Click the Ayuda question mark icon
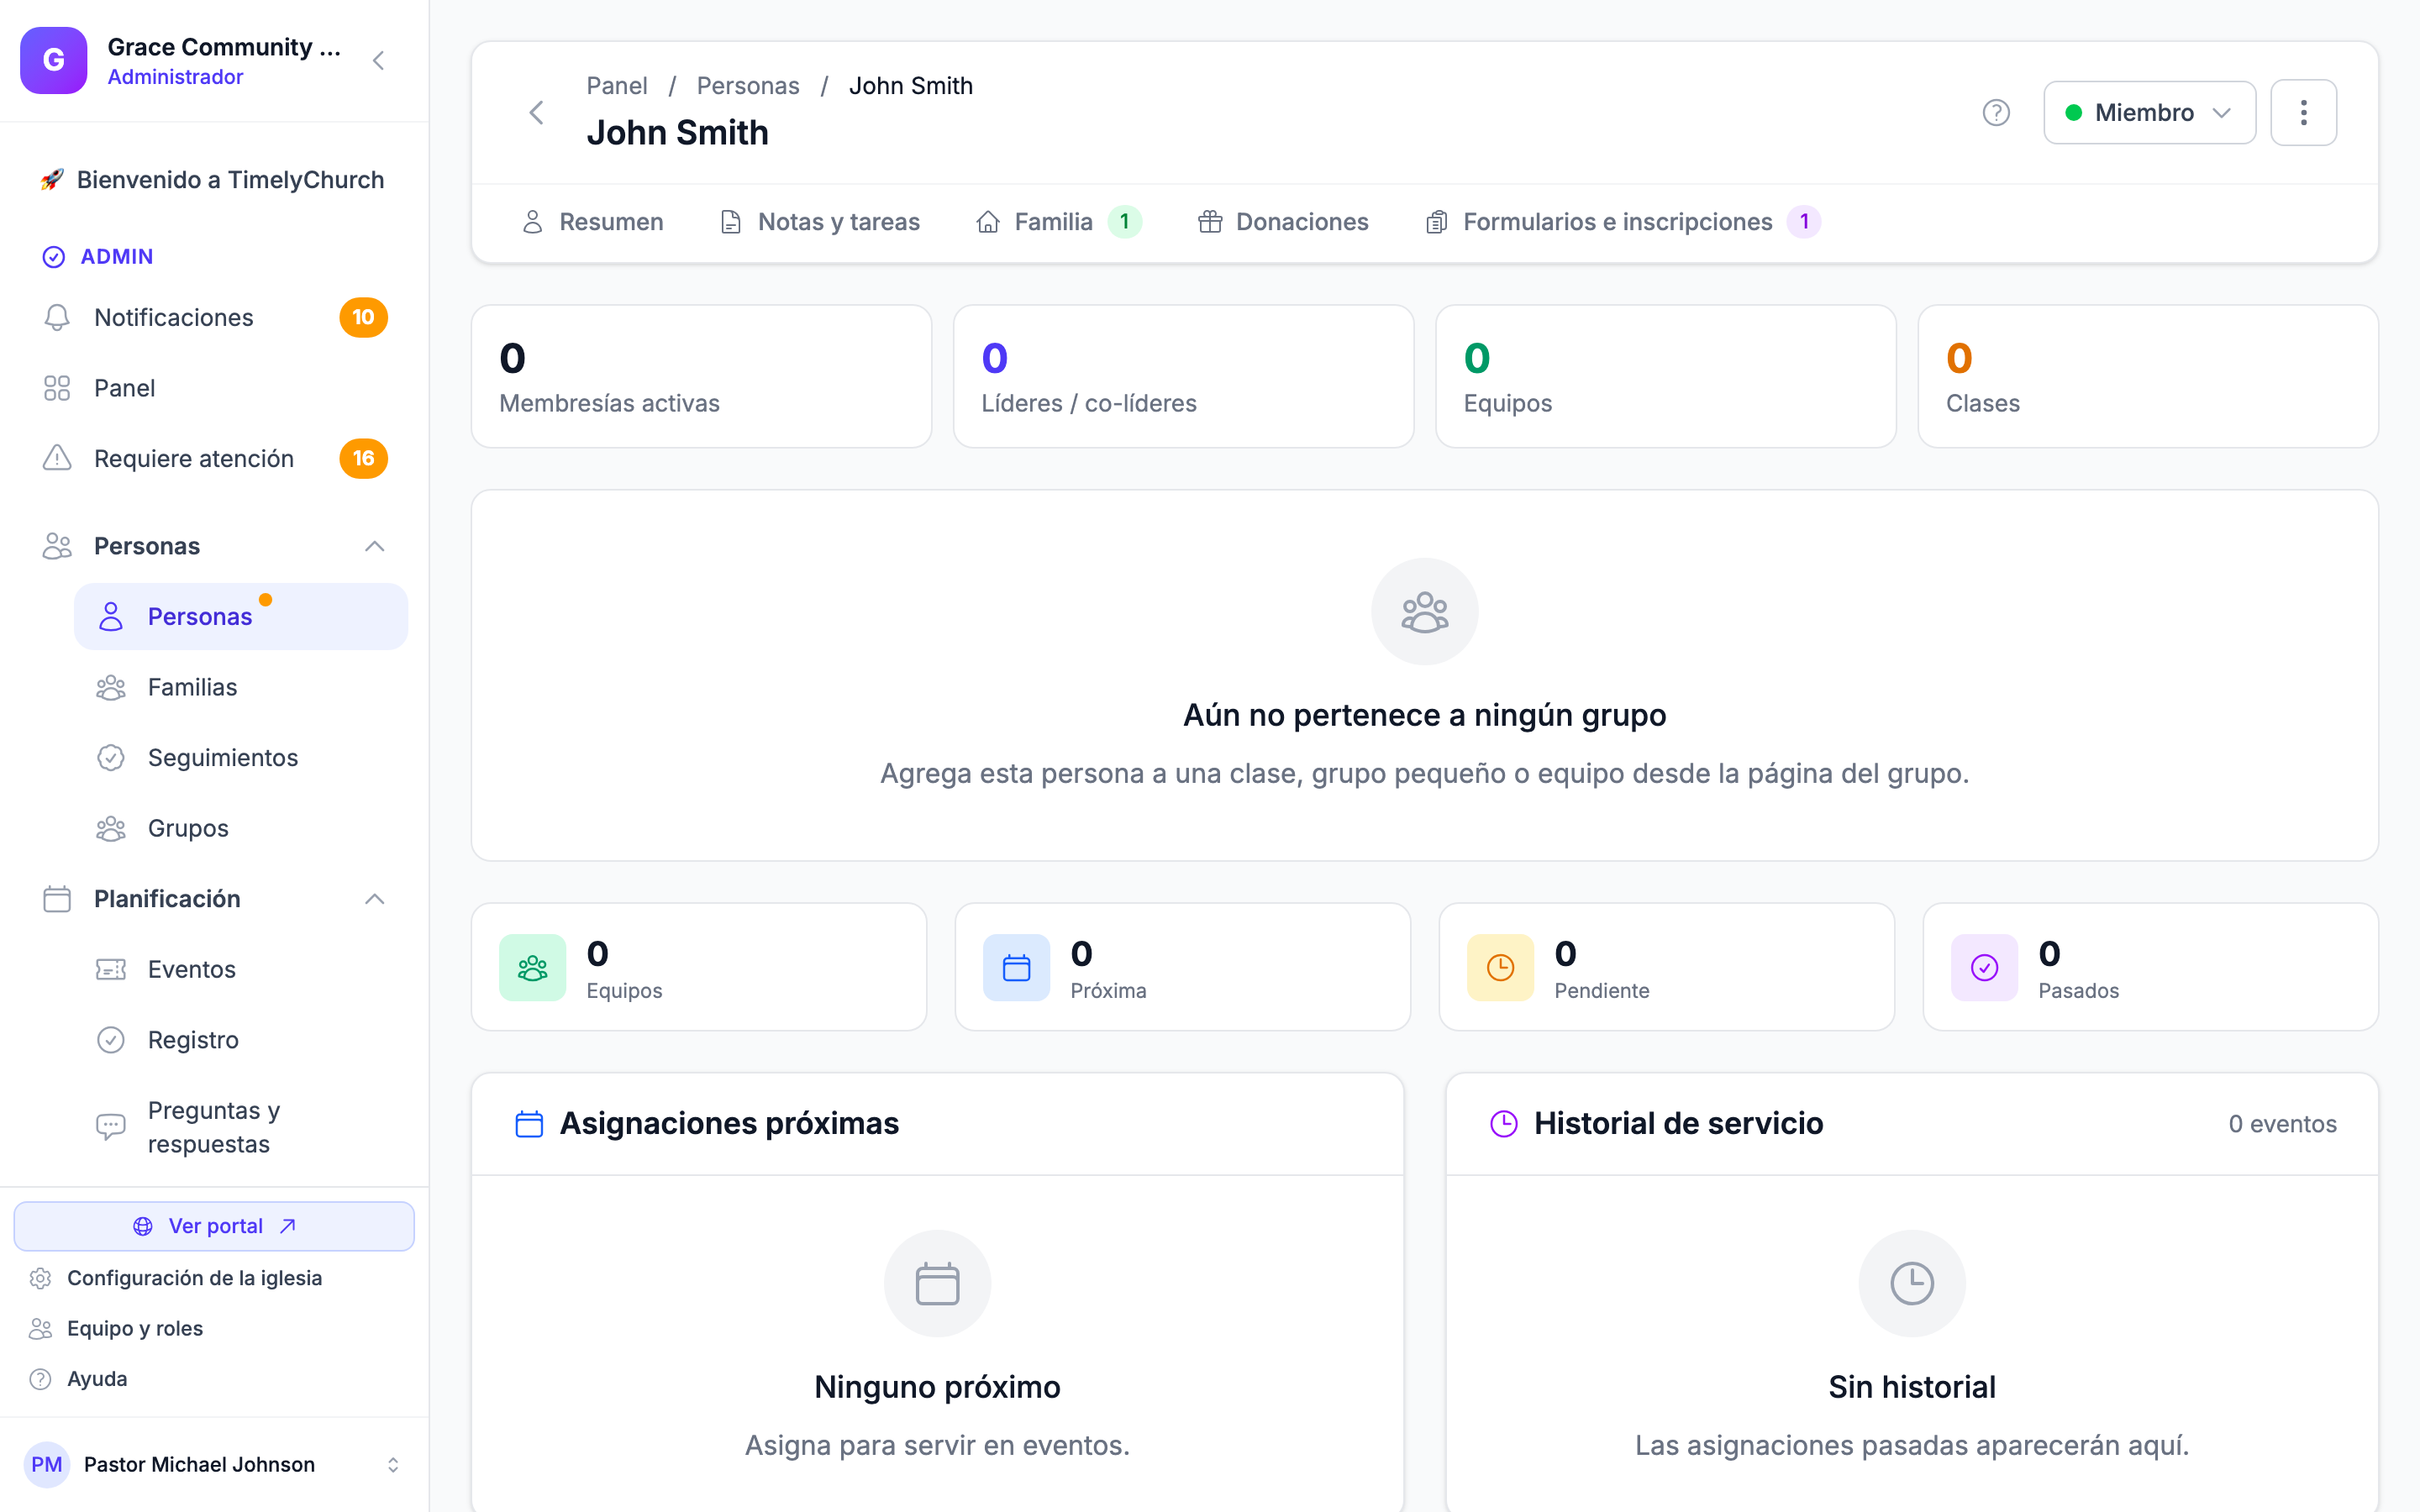 coord(40,1379)
